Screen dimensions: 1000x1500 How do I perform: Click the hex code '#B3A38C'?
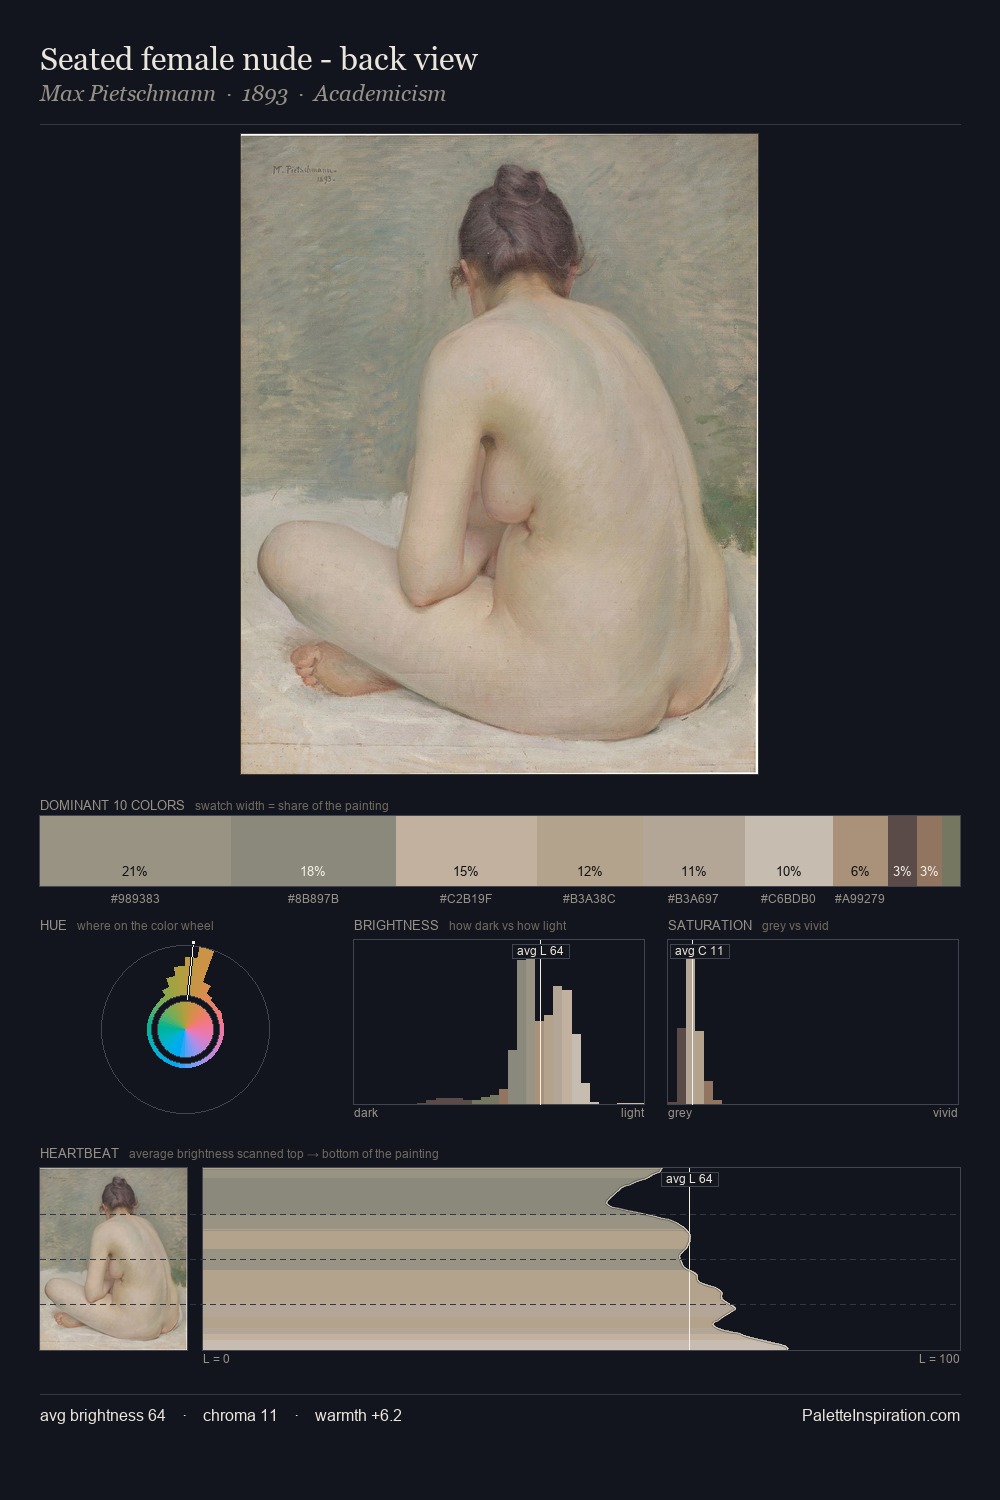pyautogui.click(x=589, y=899)
